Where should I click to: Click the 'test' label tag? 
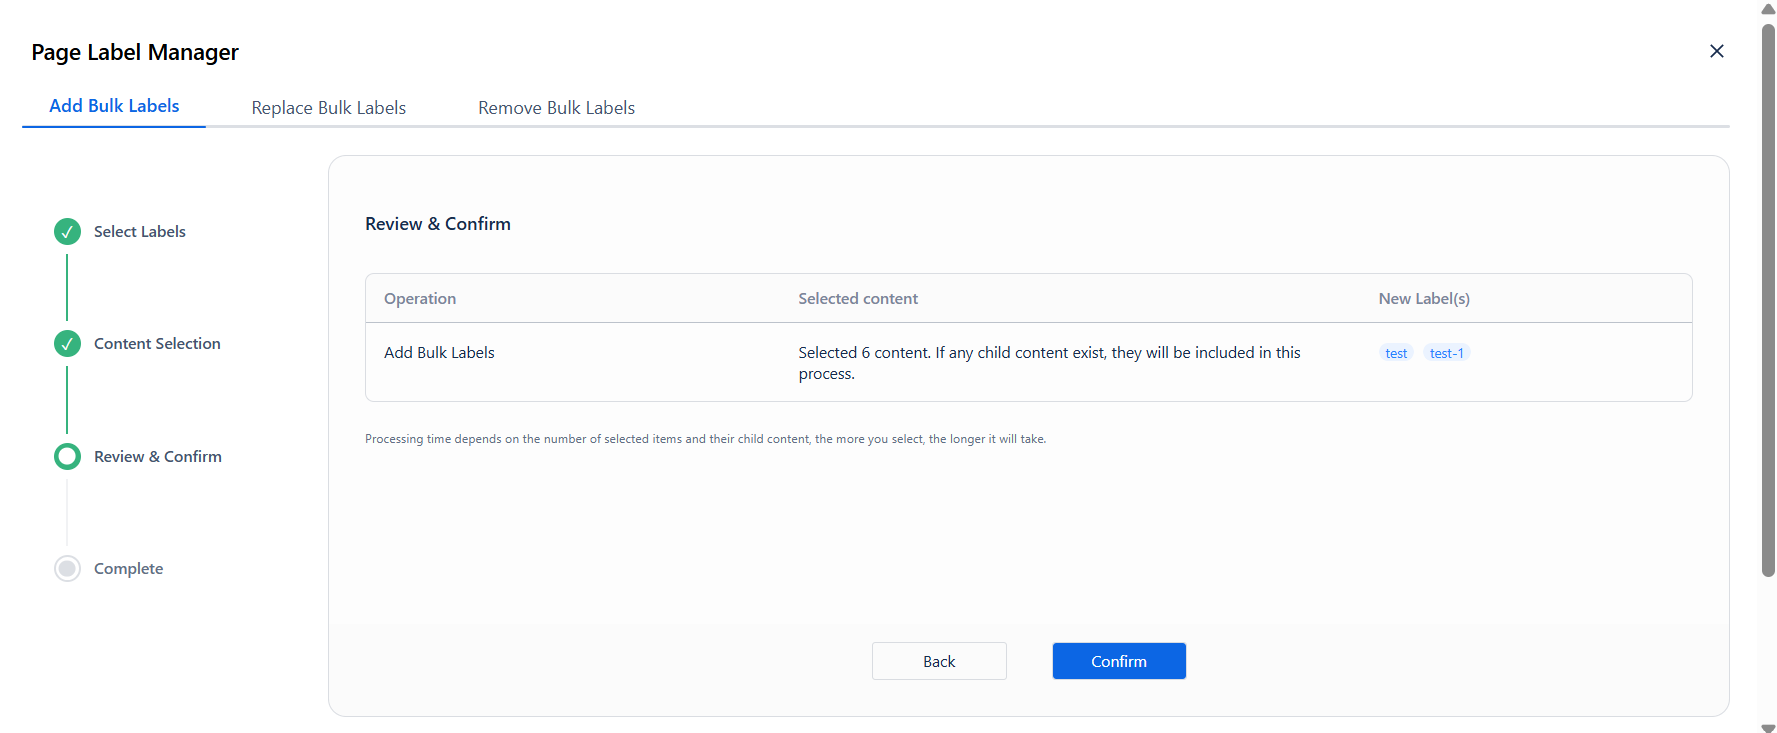(x=1396, y=353)
